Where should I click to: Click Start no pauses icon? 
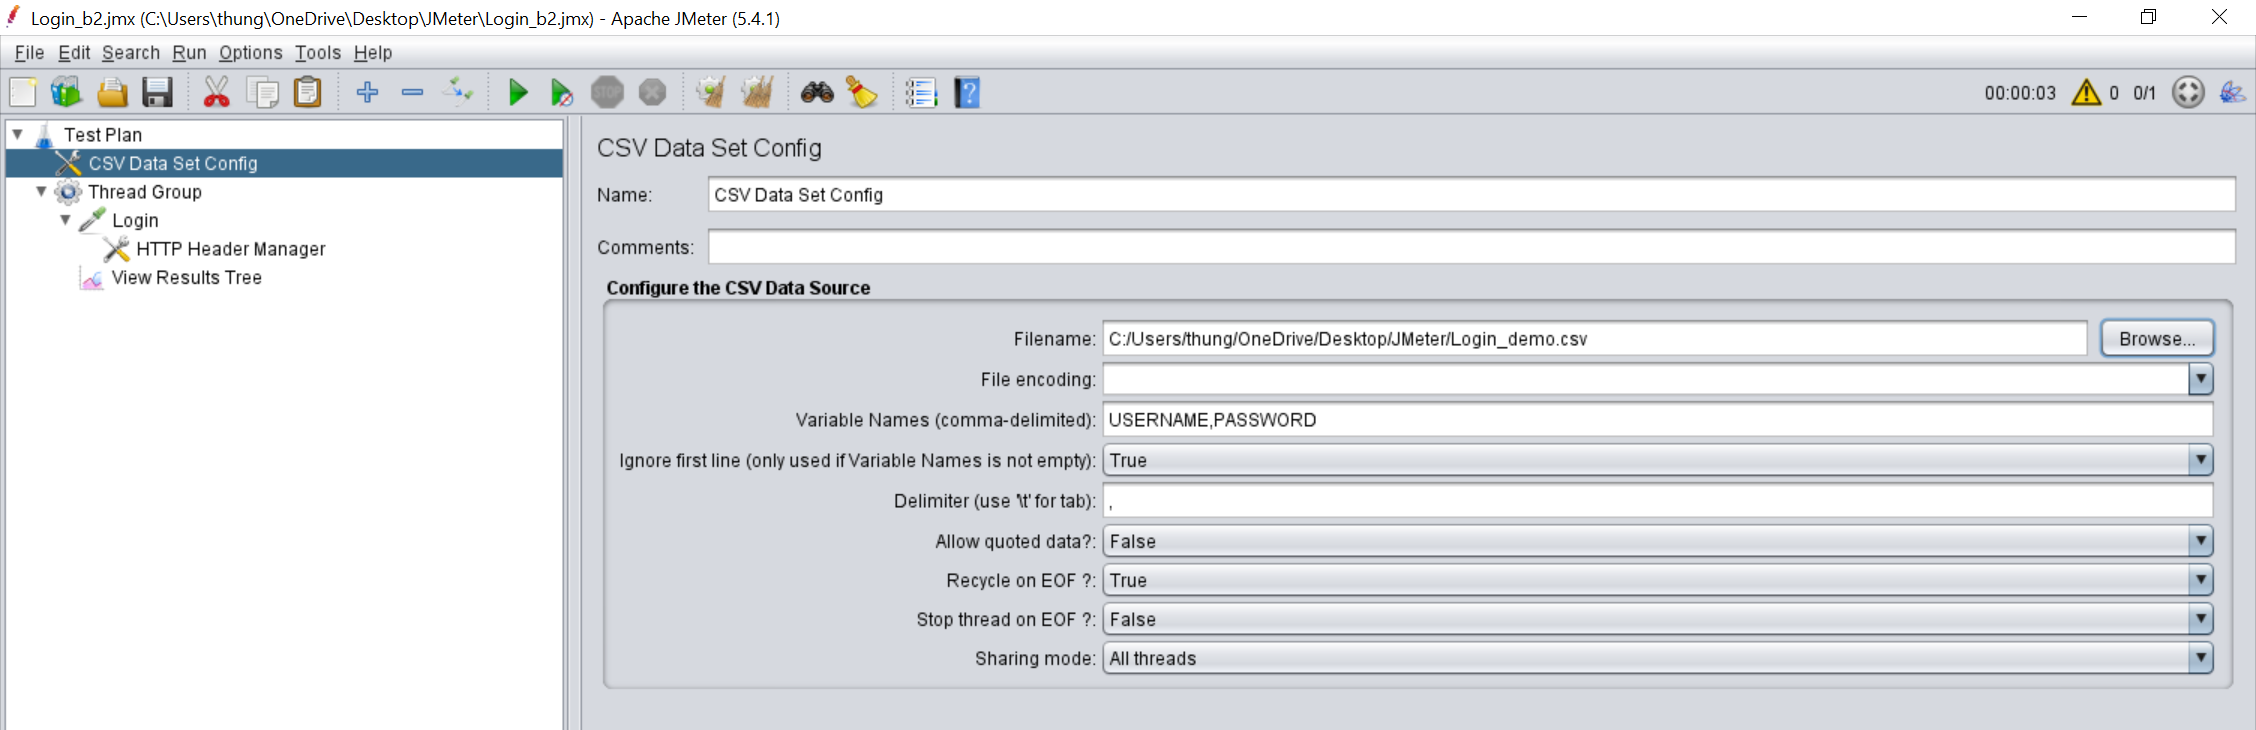click(x=562, y=93)
